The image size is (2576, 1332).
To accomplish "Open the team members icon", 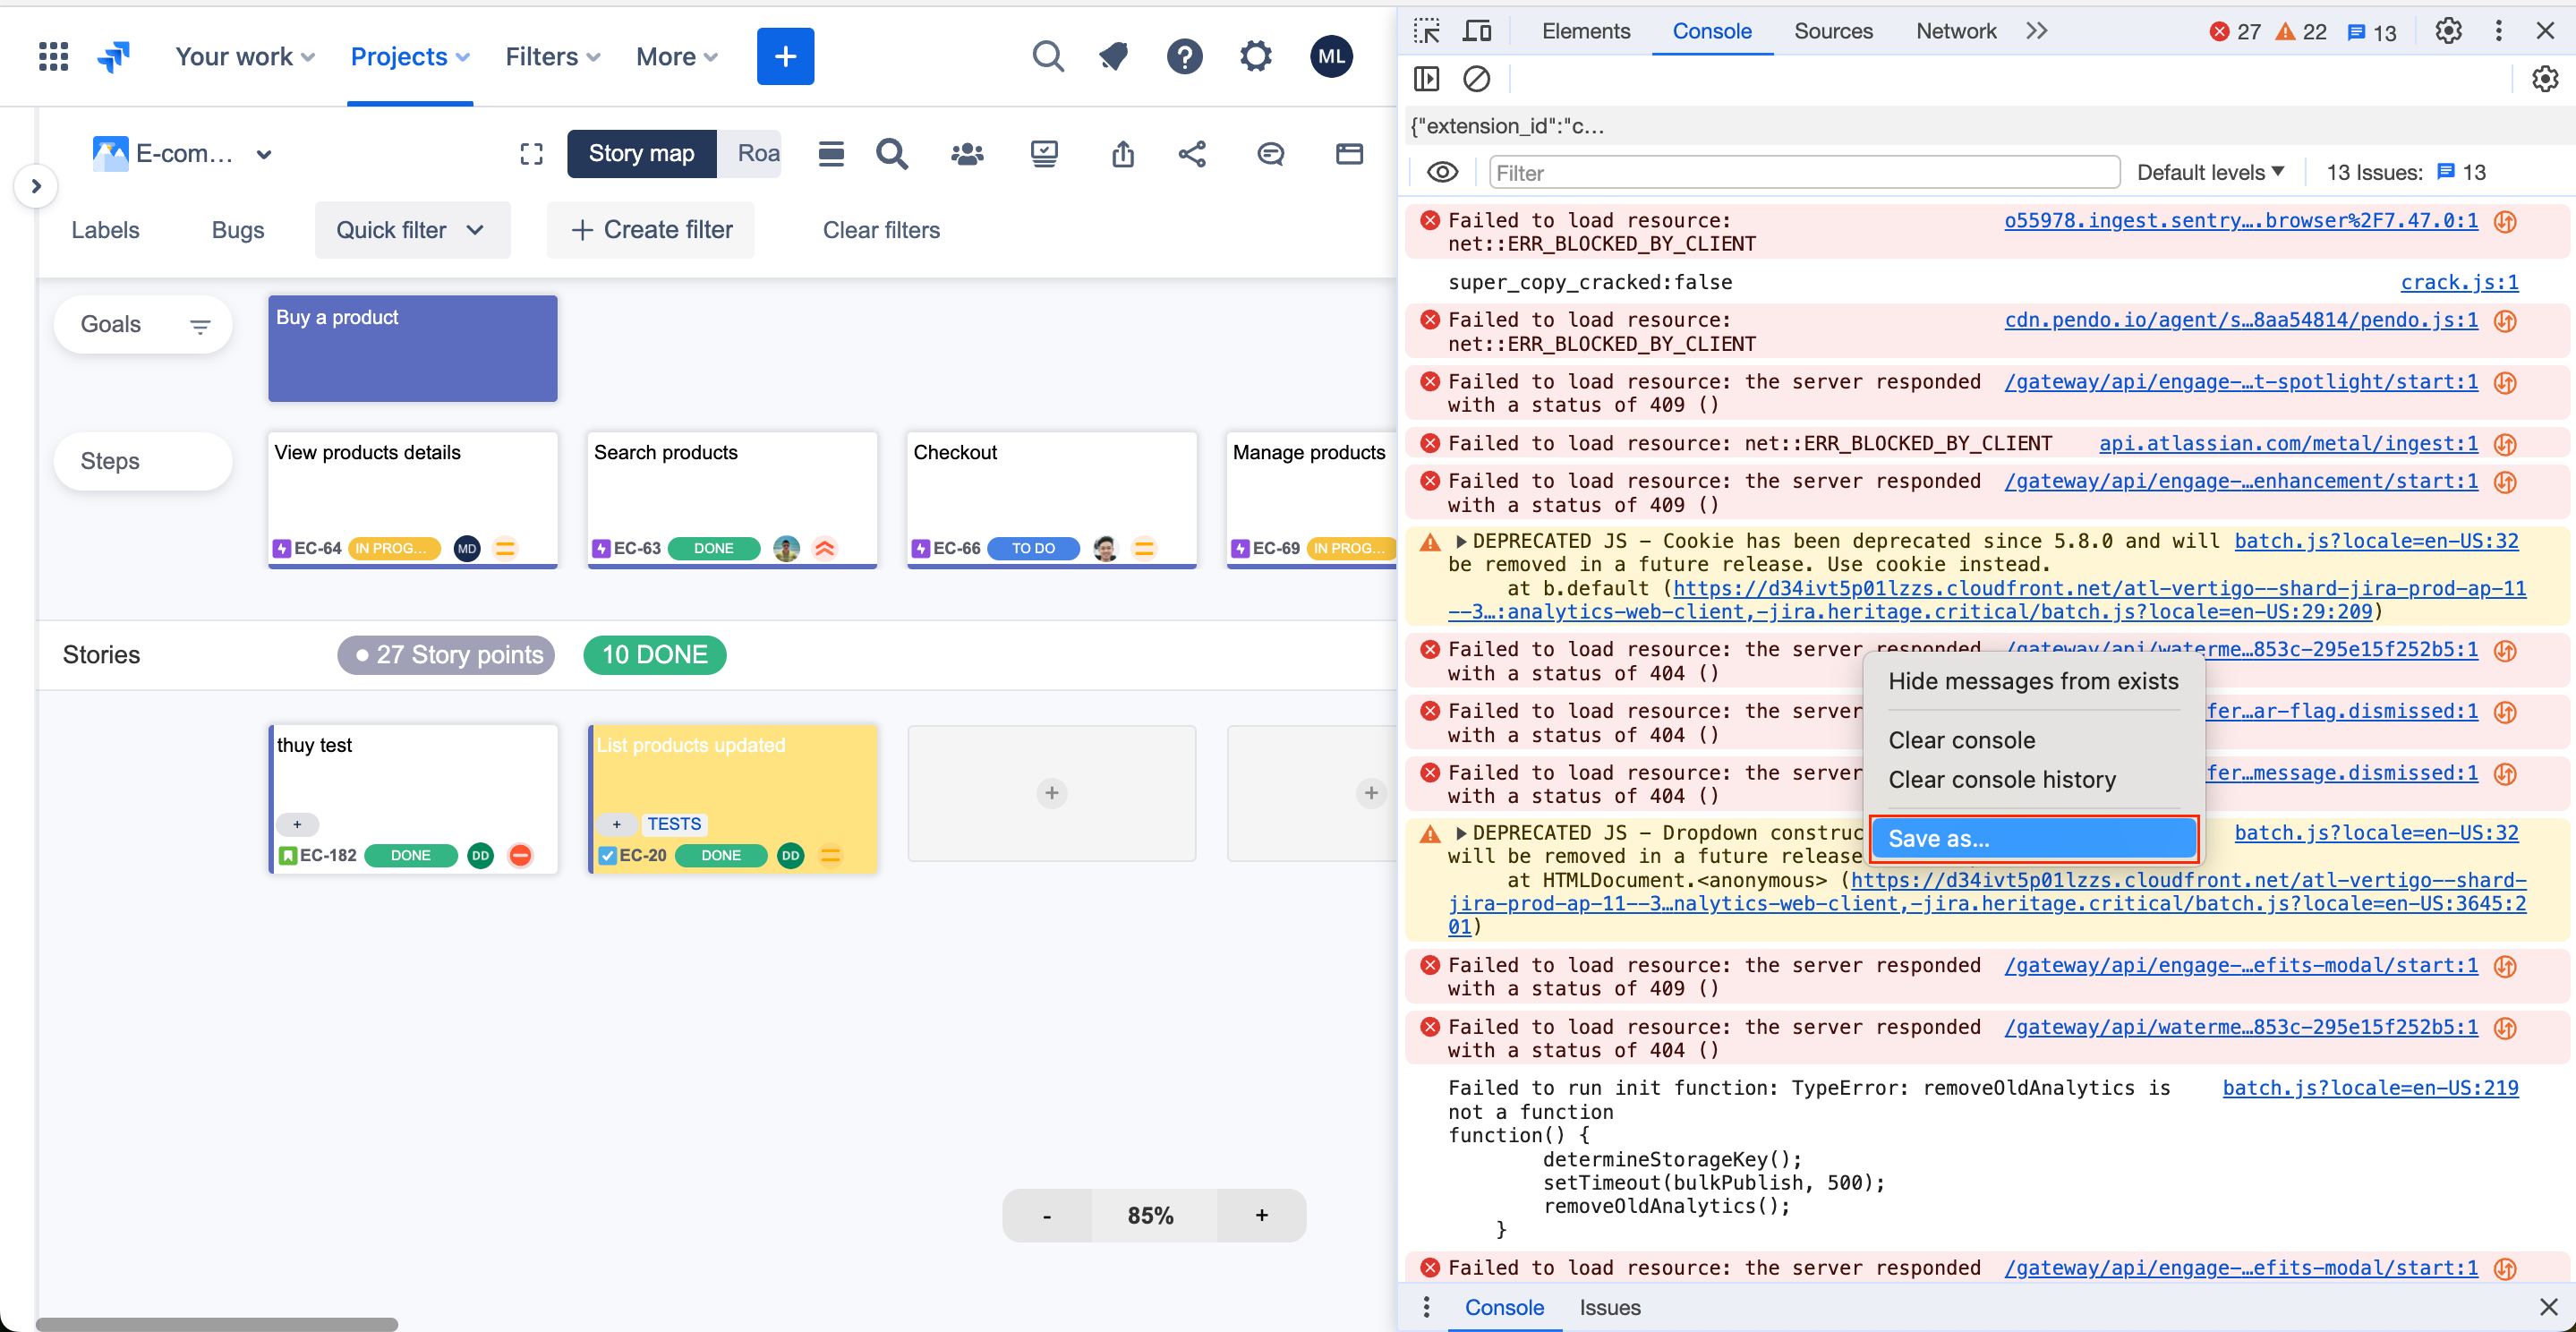I will [966, 154].
